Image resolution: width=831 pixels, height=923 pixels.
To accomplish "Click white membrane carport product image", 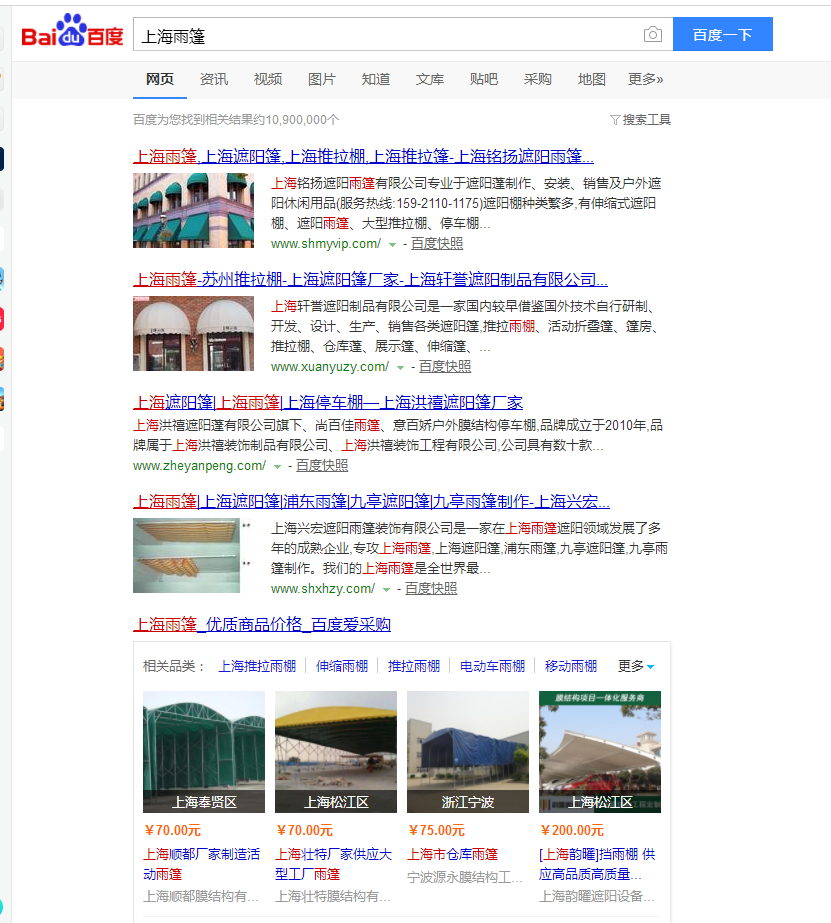I will 600,752.
